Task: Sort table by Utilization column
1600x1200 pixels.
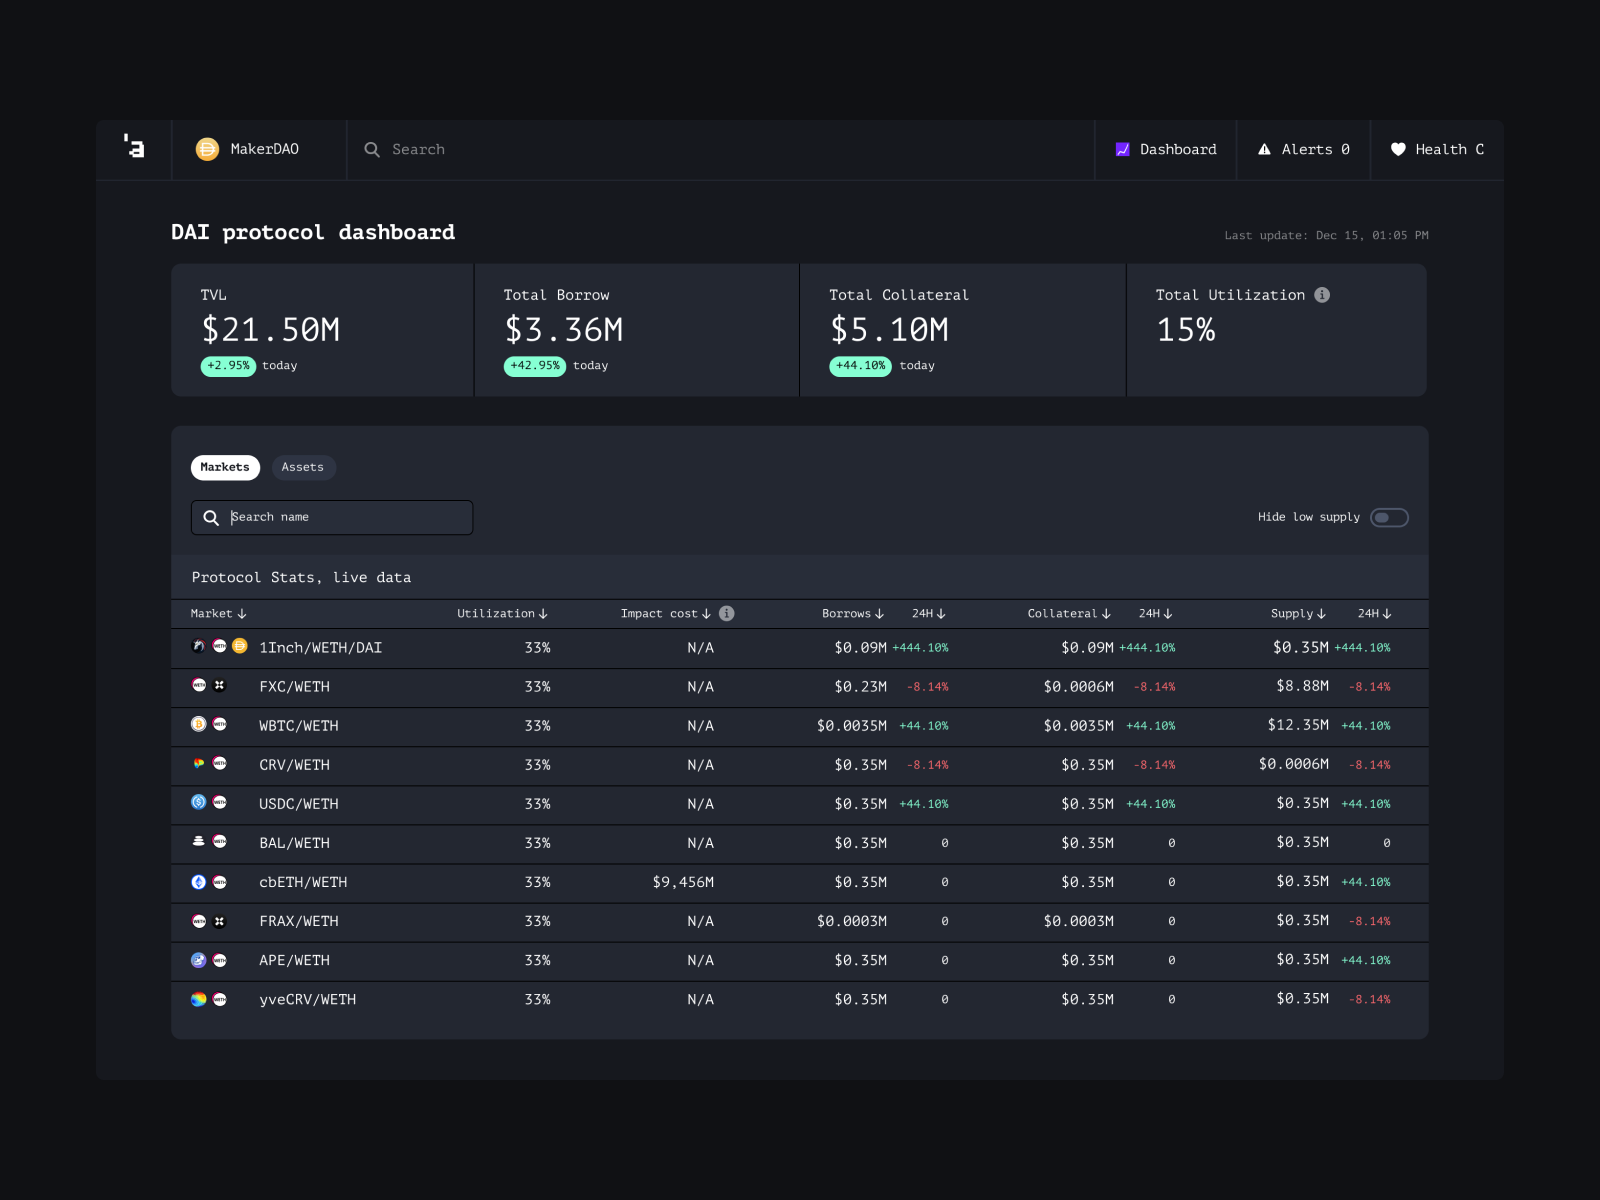Action: (x=502, y=613)
